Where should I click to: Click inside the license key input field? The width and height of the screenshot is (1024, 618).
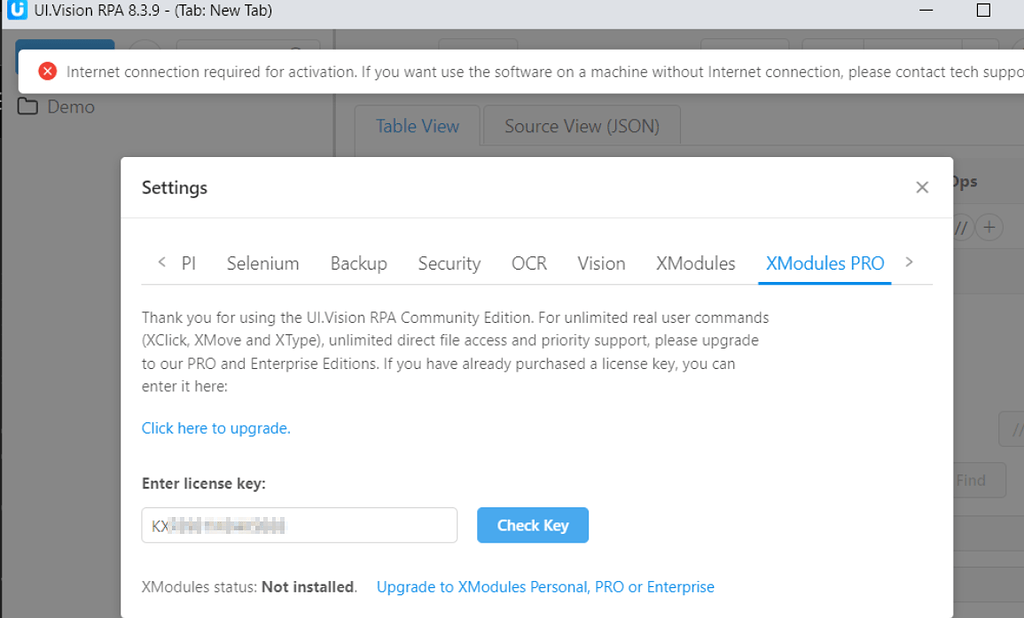[x=299, y=525]
